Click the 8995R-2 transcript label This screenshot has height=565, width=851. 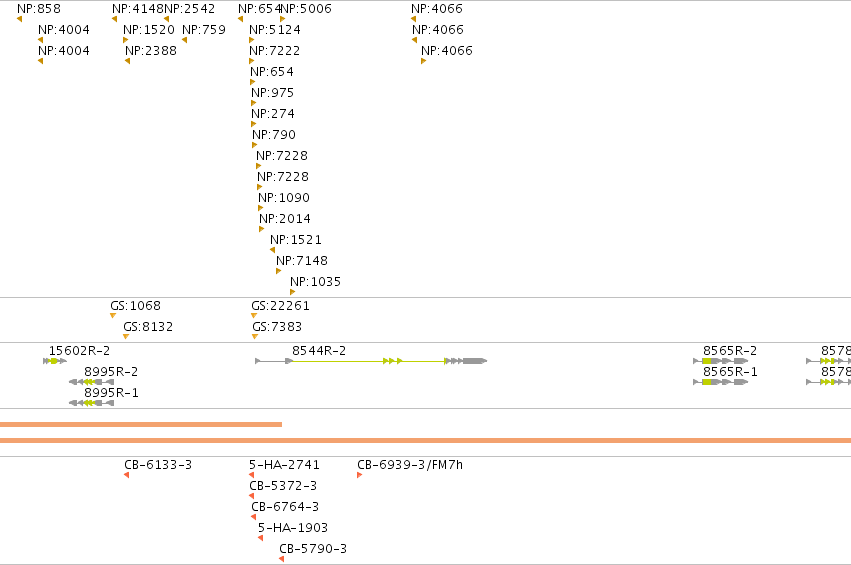click(x=111, y=372)
